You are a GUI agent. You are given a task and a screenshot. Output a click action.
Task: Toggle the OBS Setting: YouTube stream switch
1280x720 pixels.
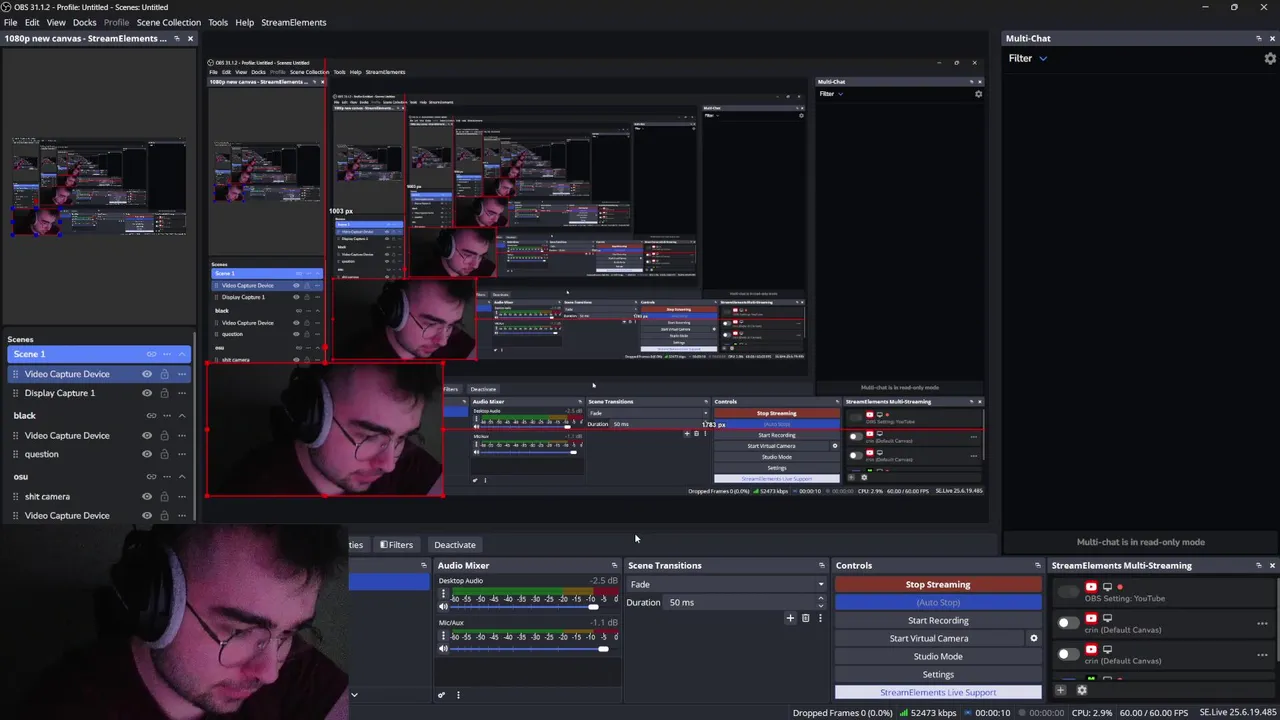[1068, 591]
